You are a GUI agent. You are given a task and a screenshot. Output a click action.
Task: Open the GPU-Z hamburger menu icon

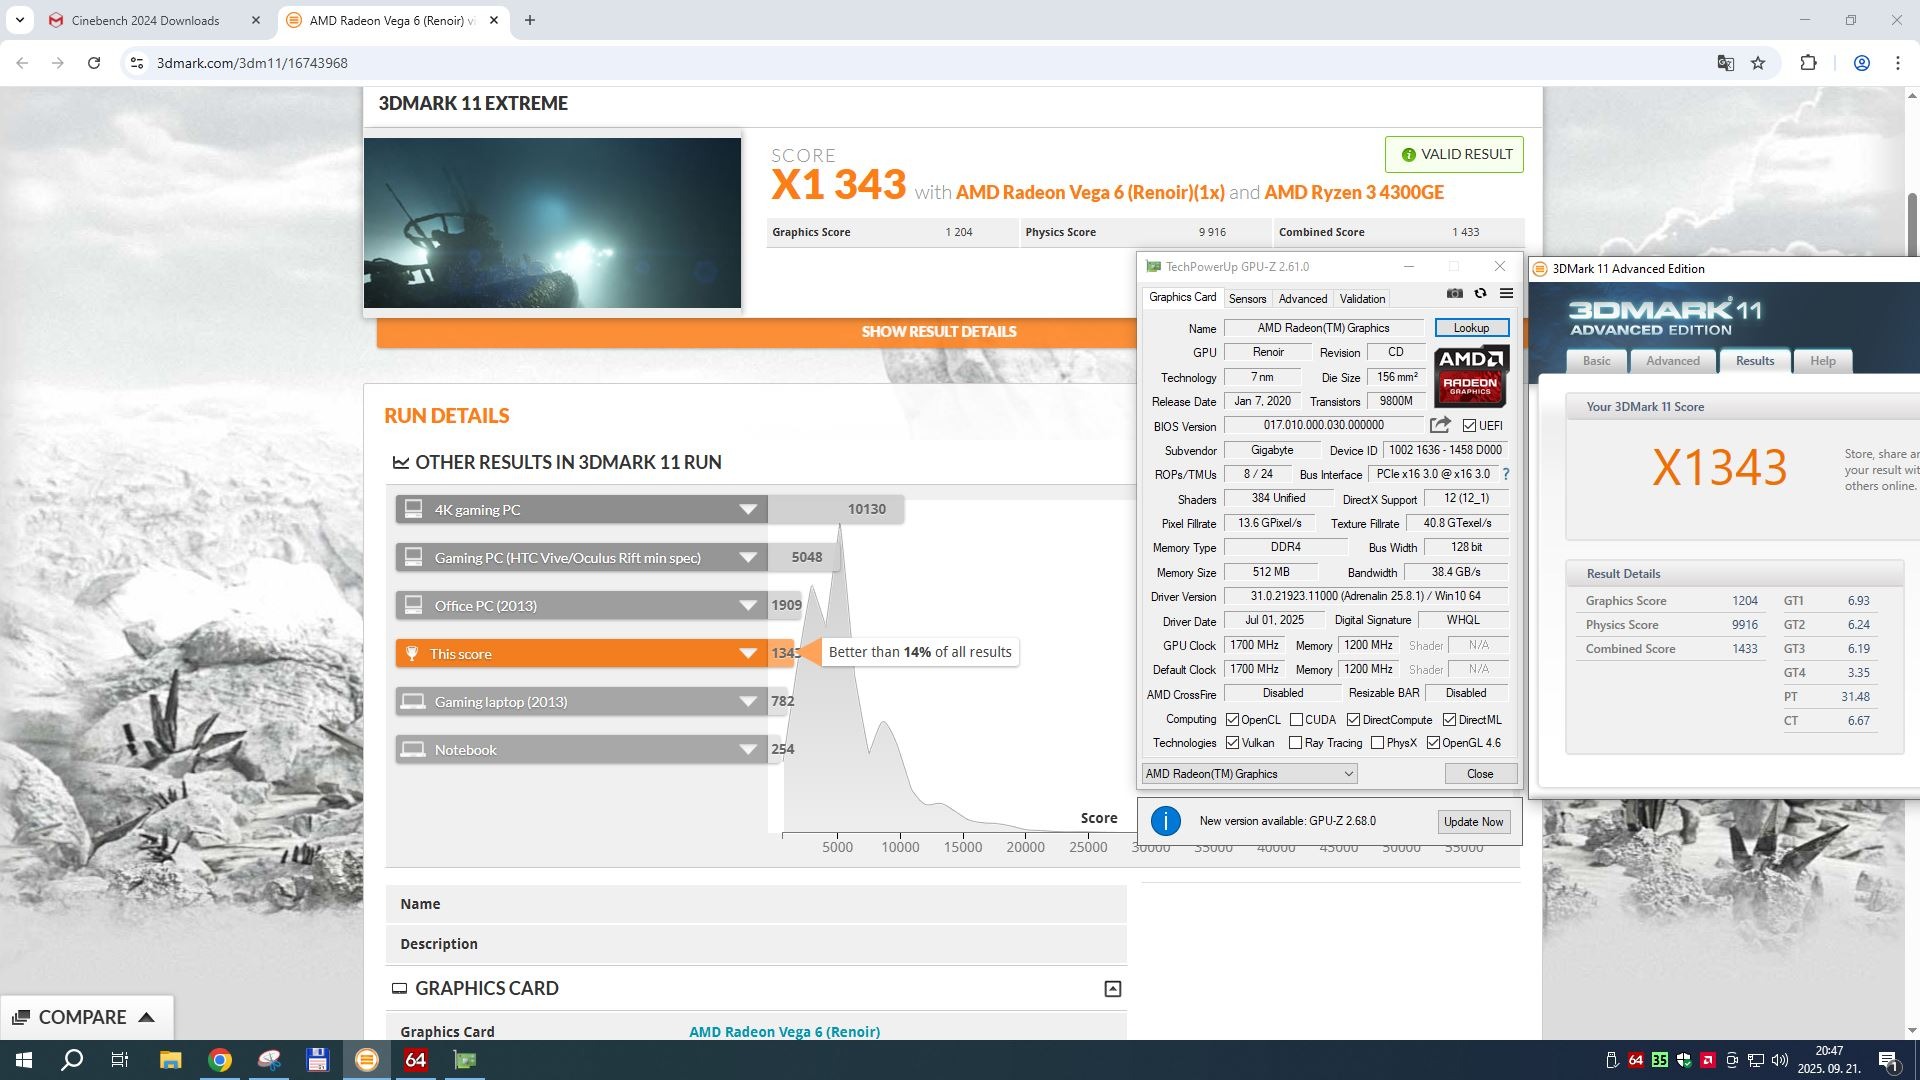pos(1506,293)
